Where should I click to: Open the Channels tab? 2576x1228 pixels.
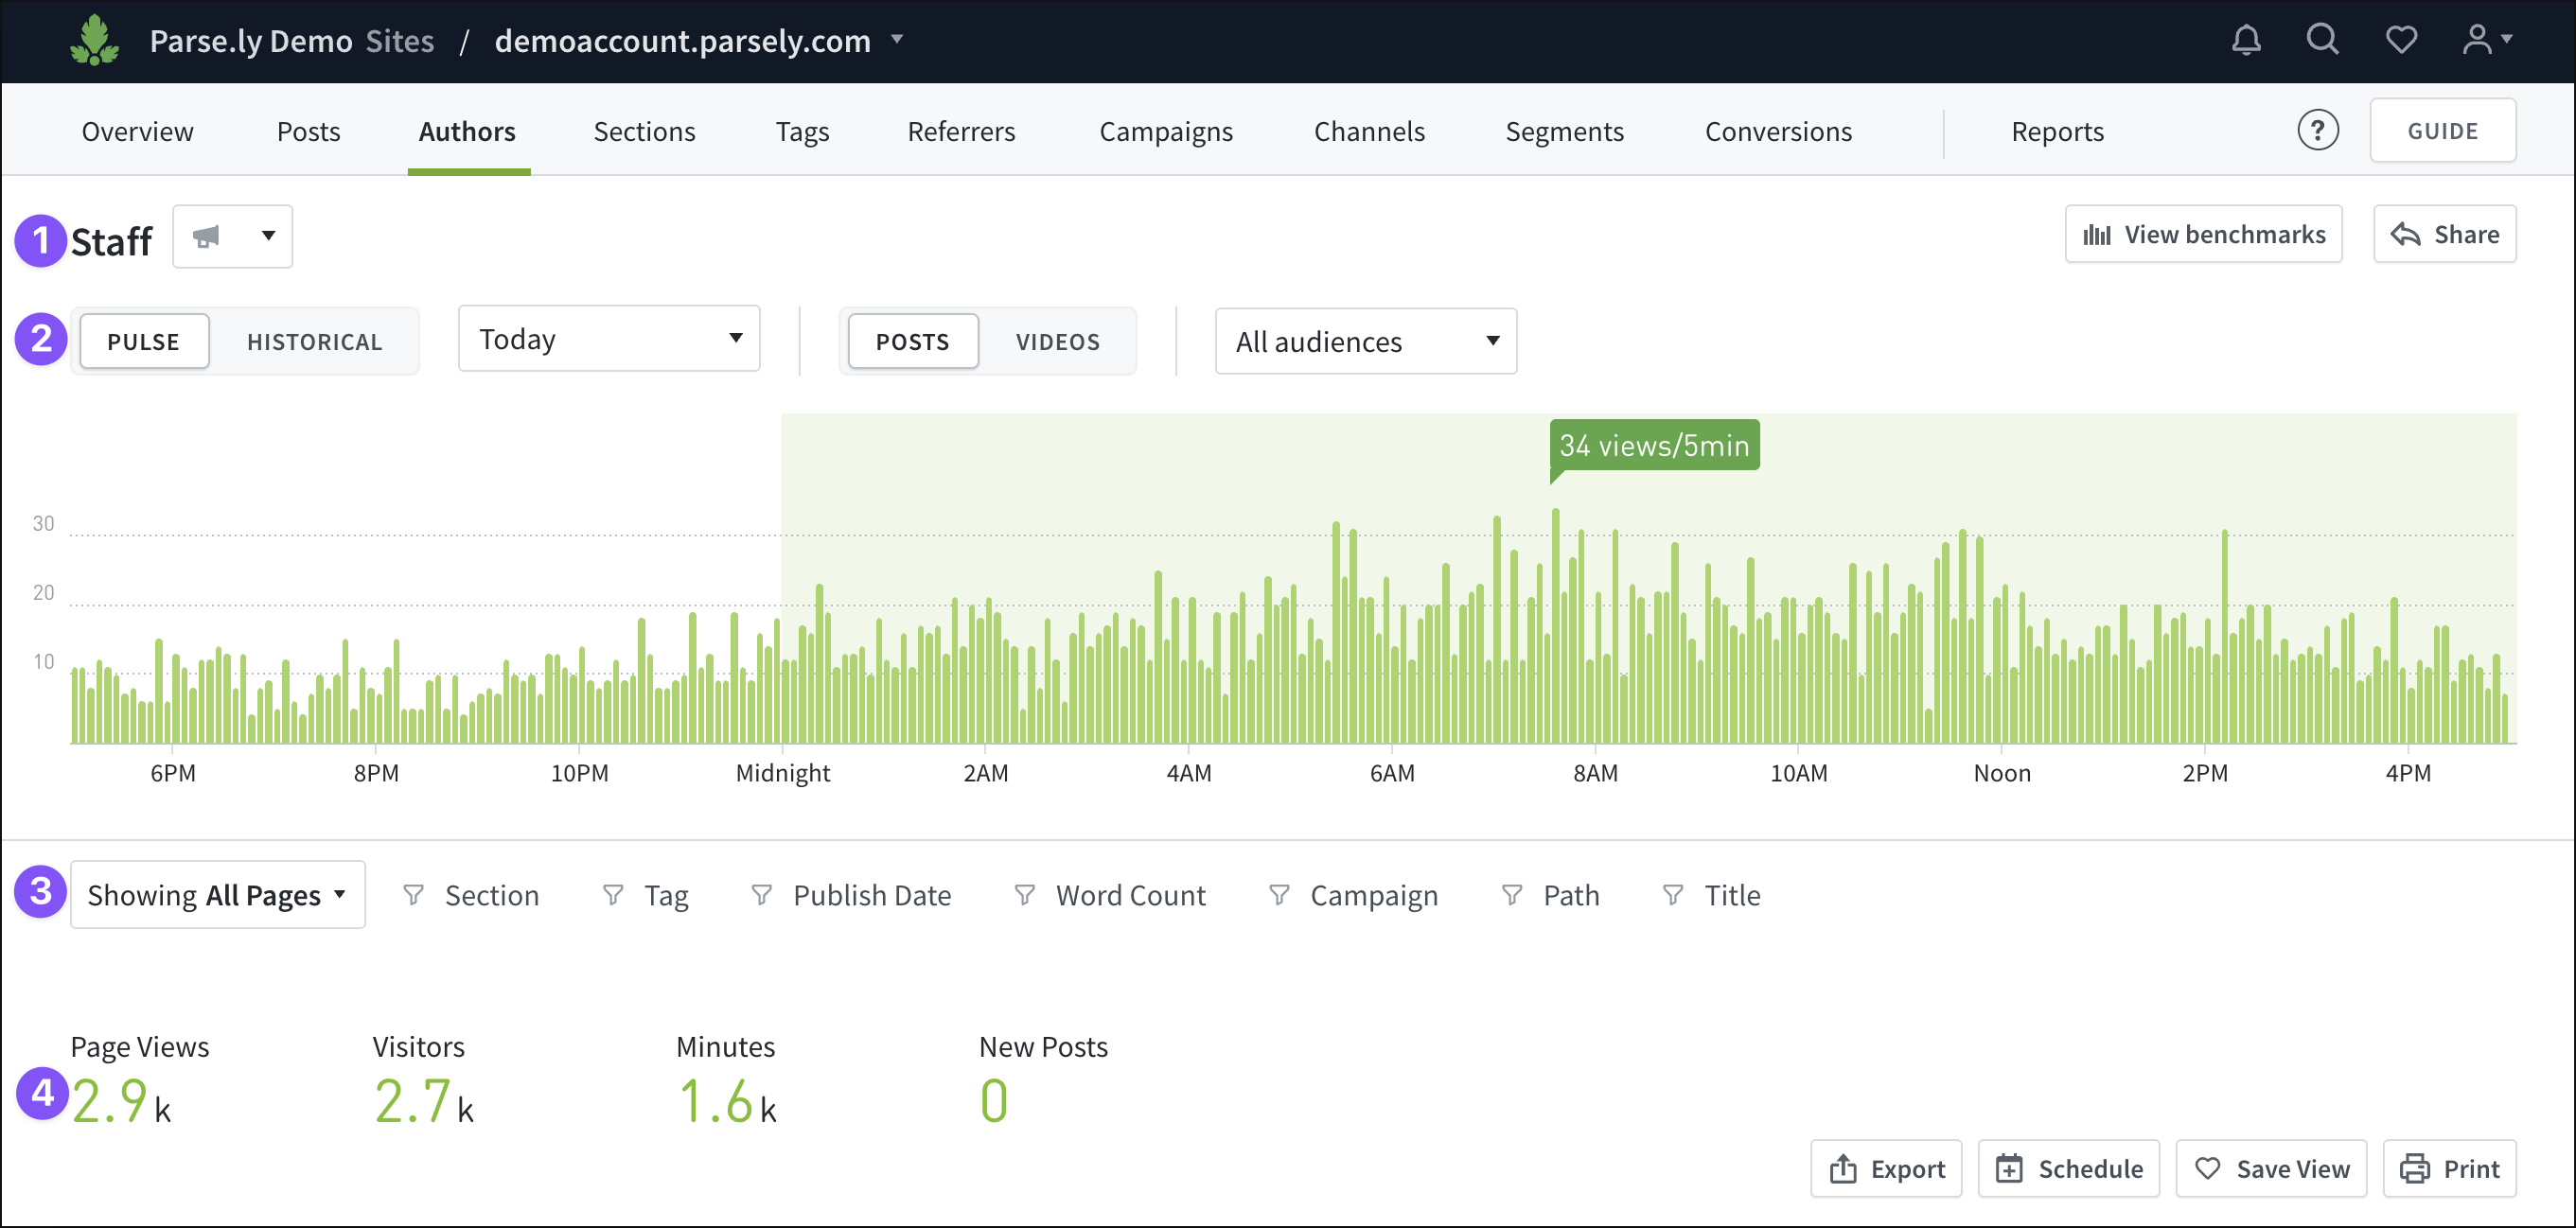point(1370,132)
